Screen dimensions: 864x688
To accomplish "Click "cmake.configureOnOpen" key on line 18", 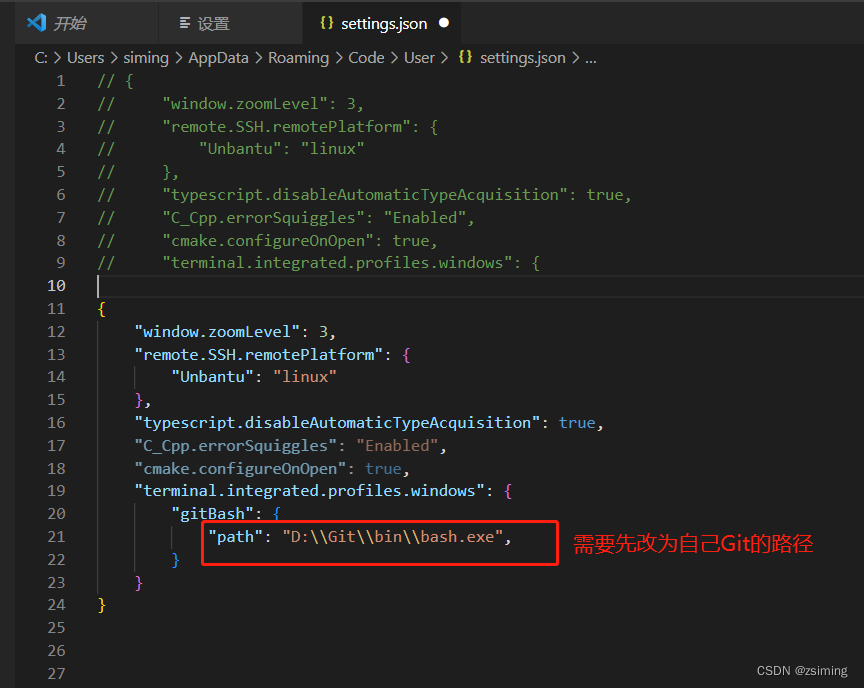I will [240, 468].
